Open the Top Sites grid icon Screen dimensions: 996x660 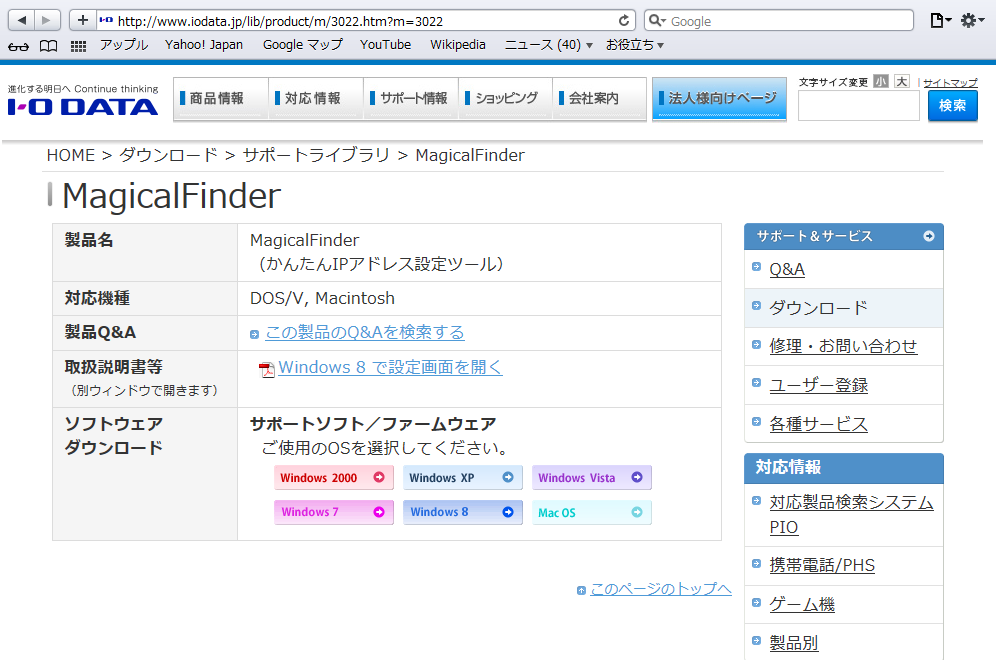tap(78, 46)
